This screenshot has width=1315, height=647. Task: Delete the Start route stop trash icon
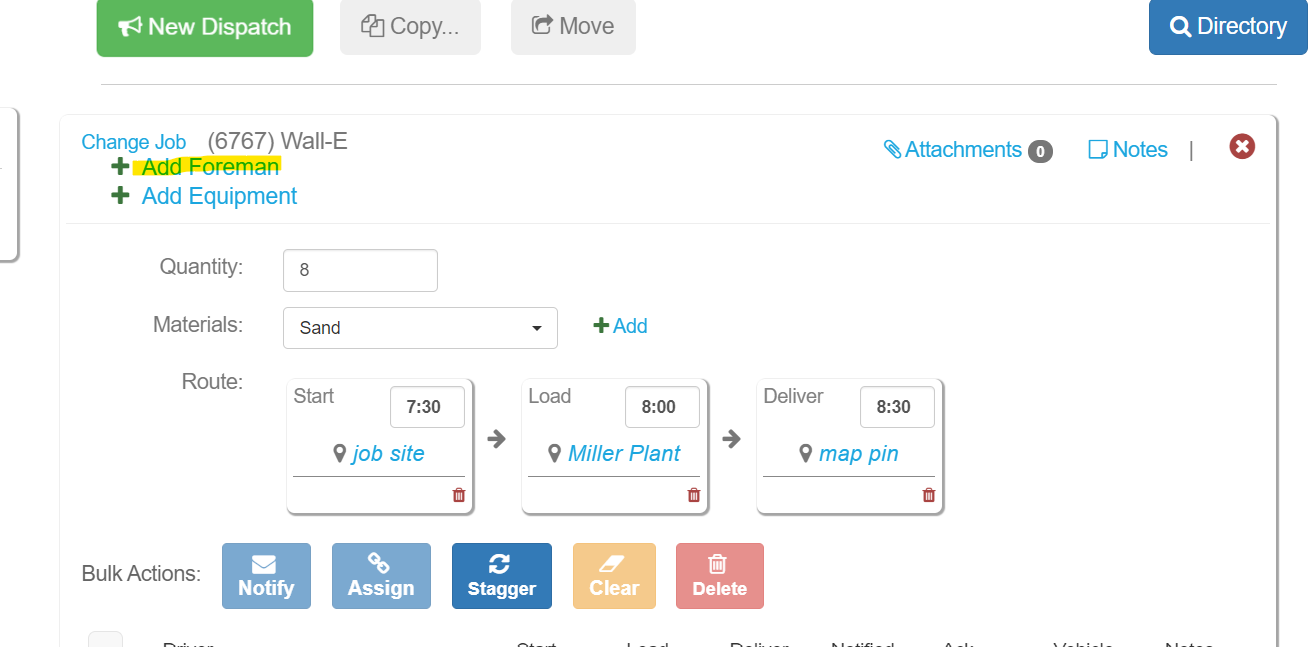coord(459,495)
